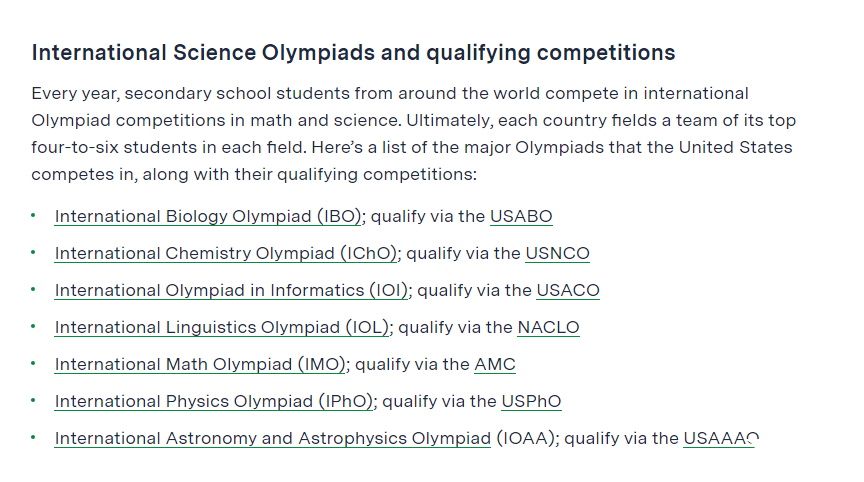Screen dimensions: 864x482
Task: Click the International Science Olympiads heading
Action: (x=353, y=53)
